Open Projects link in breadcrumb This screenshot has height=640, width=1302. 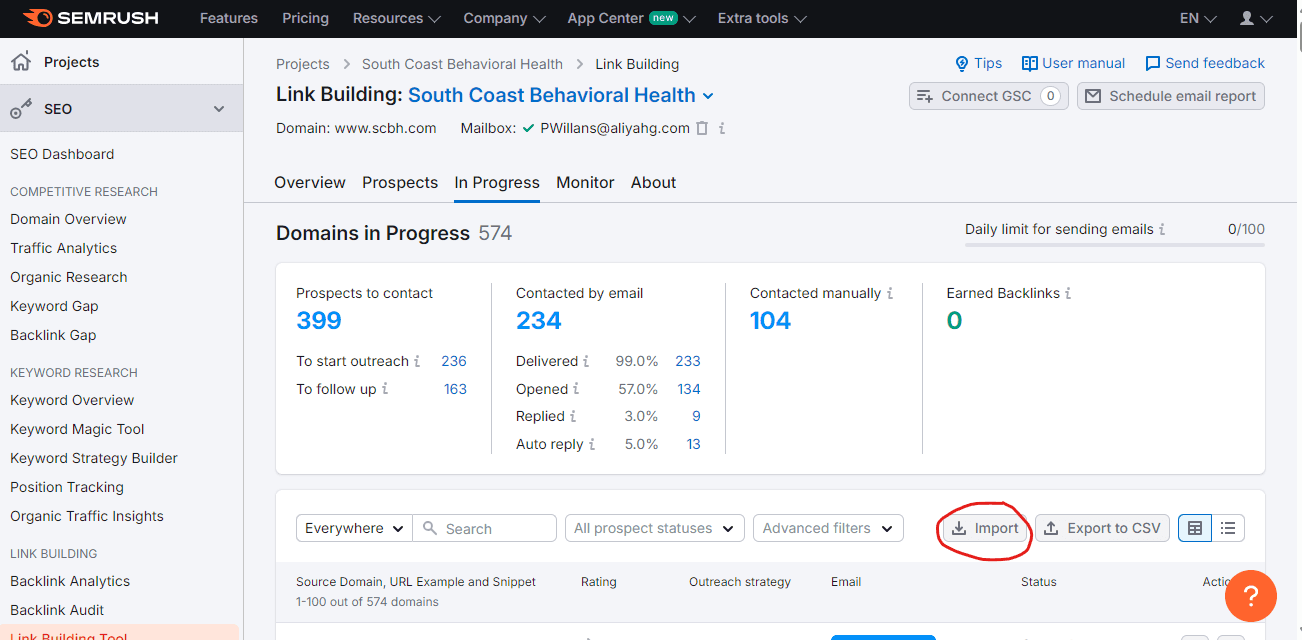click(x=303, y=64)
